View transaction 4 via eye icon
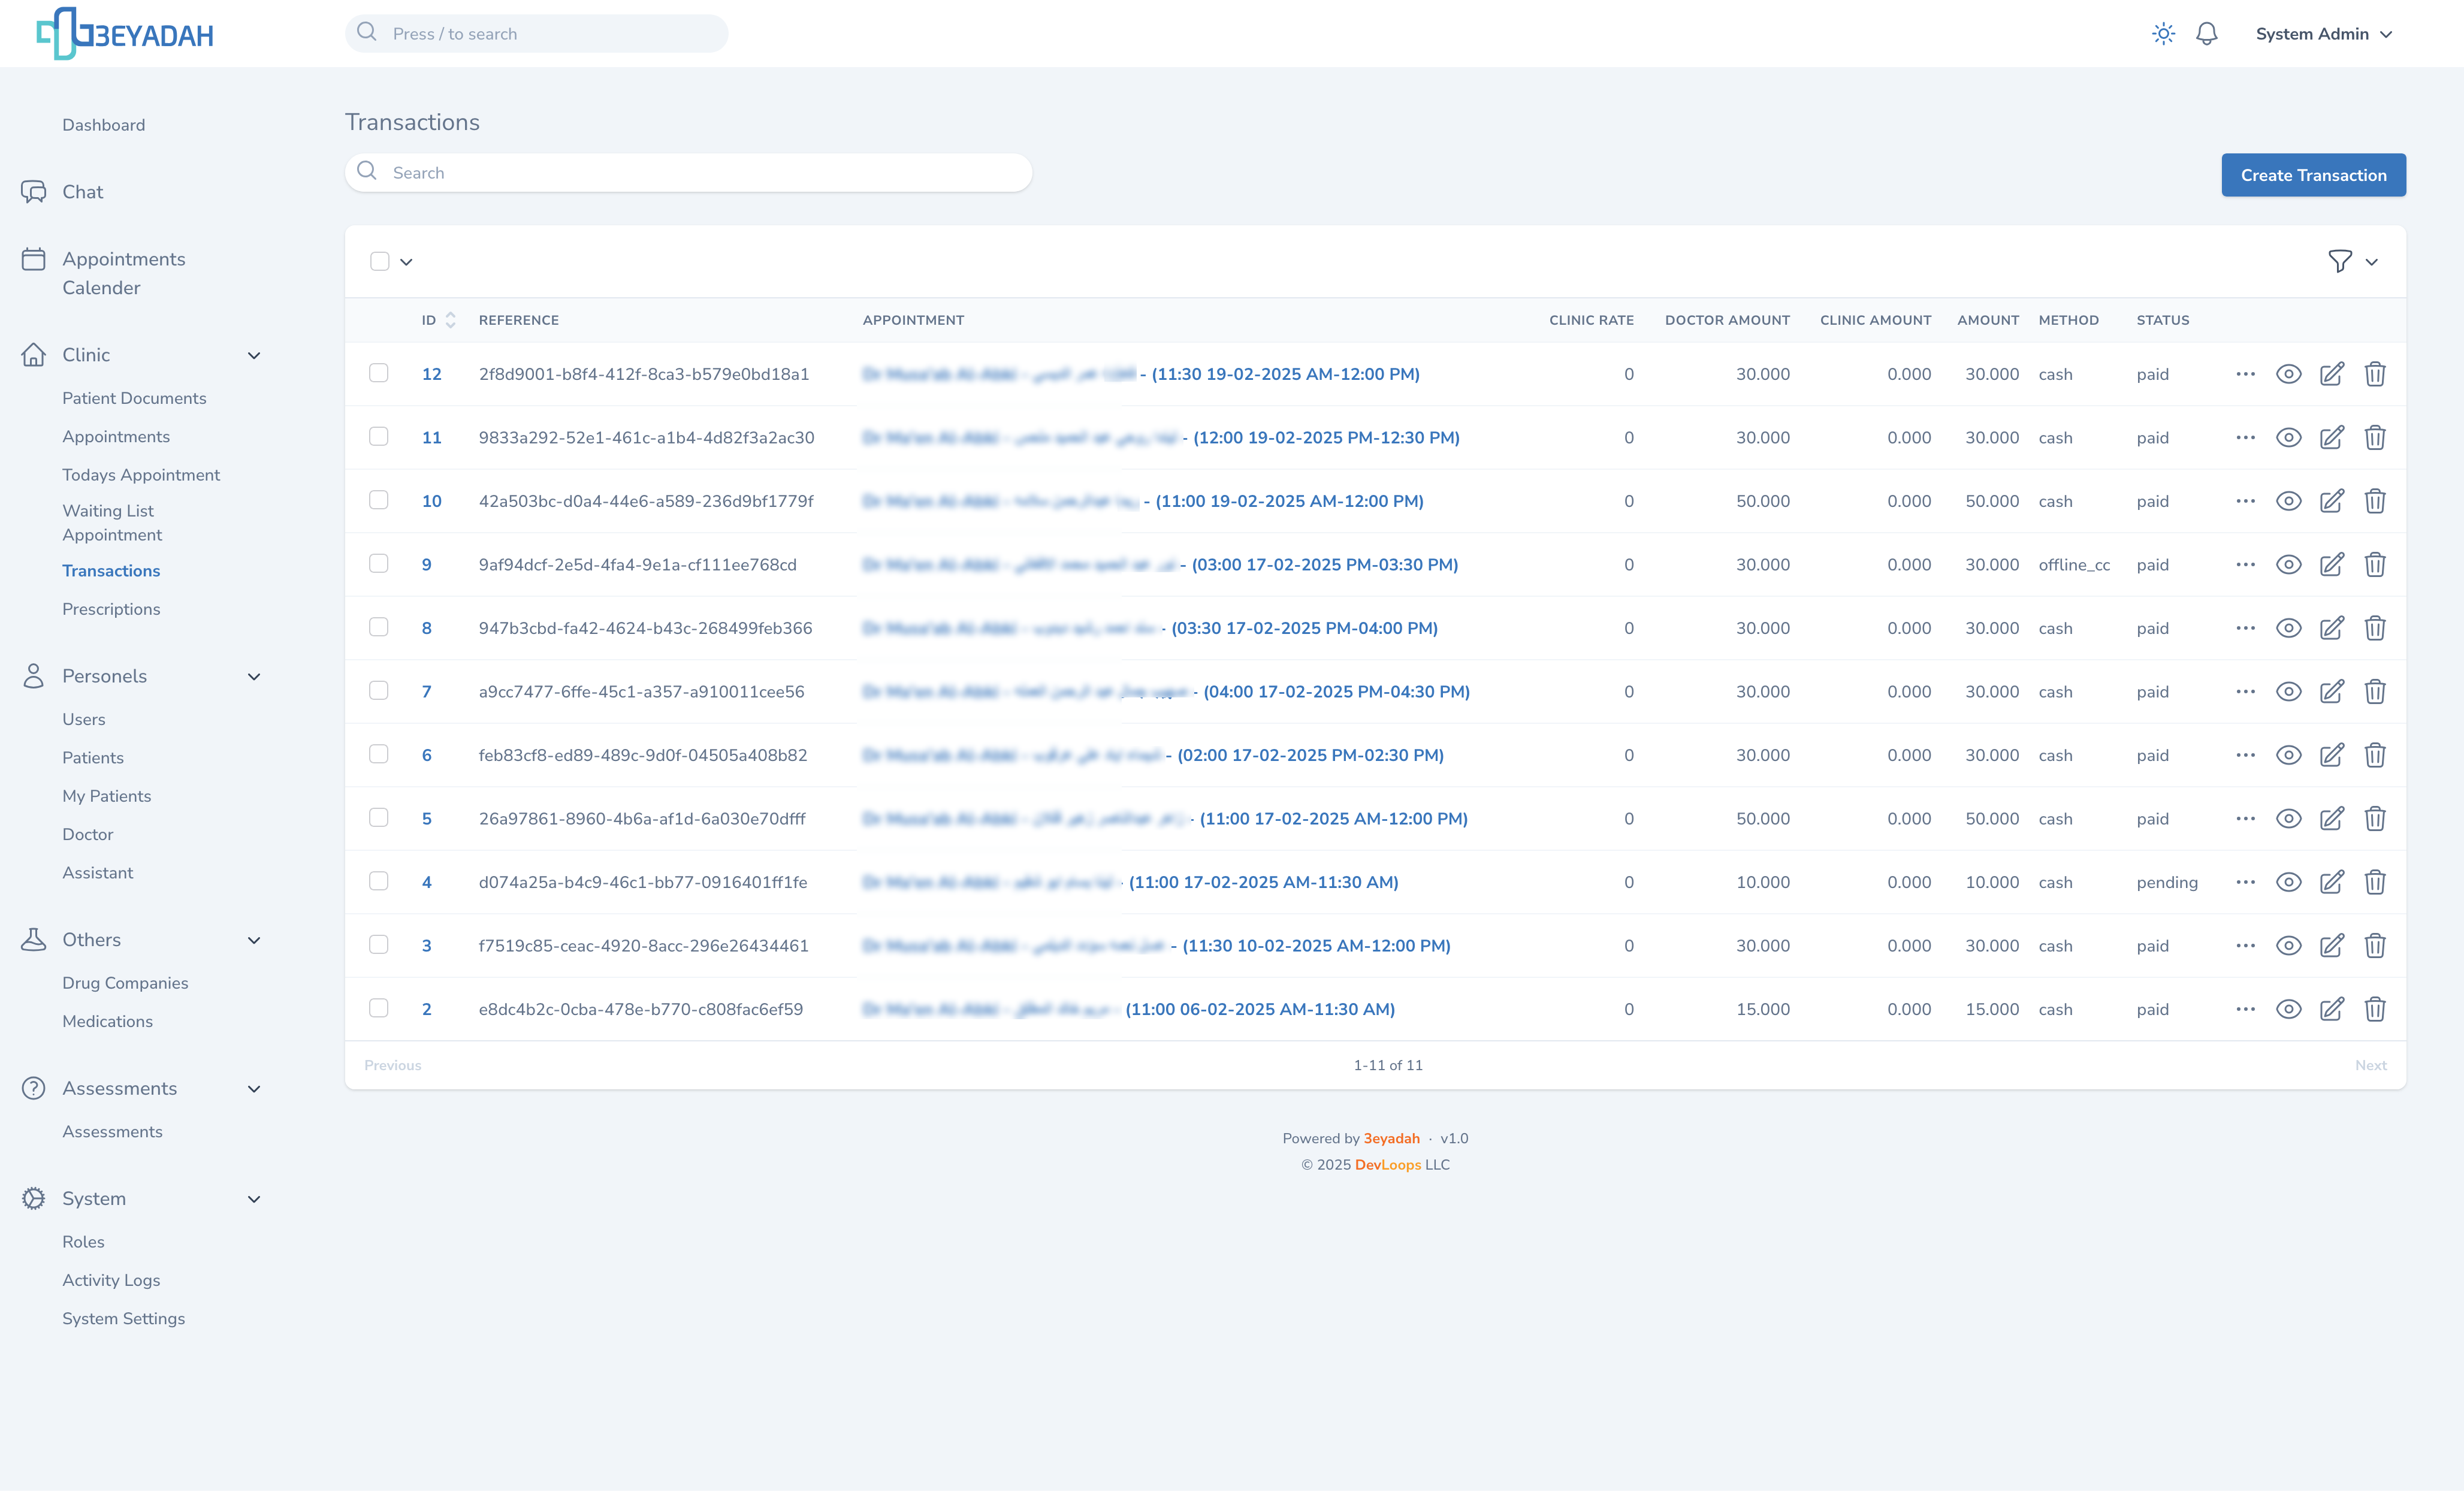The height and width of the screenshot is (1492, 2464). coord(2288,882)
